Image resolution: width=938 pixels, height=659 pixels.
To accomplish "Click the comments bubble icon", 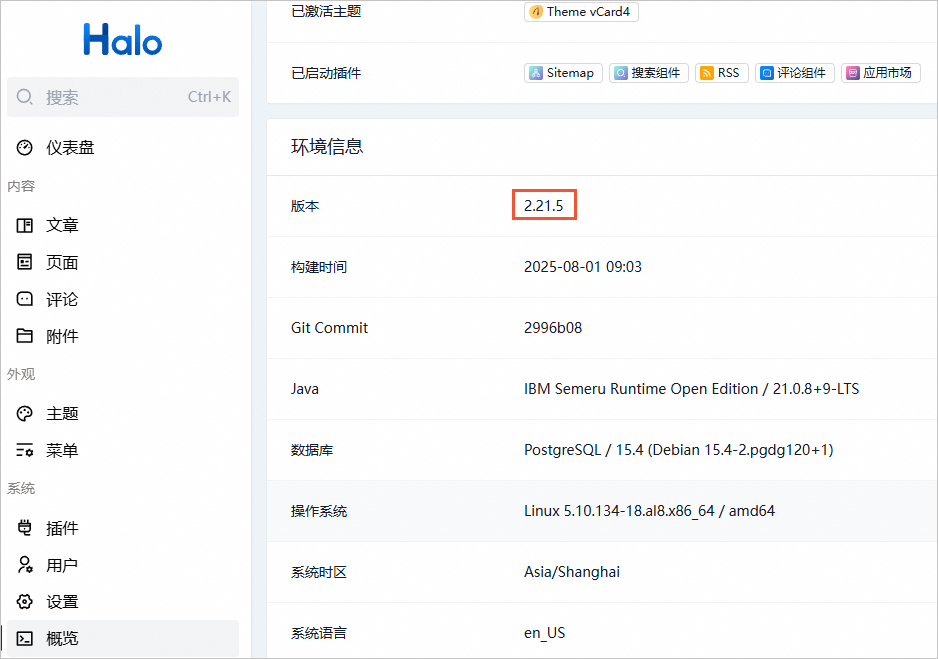I will (25, 300).
